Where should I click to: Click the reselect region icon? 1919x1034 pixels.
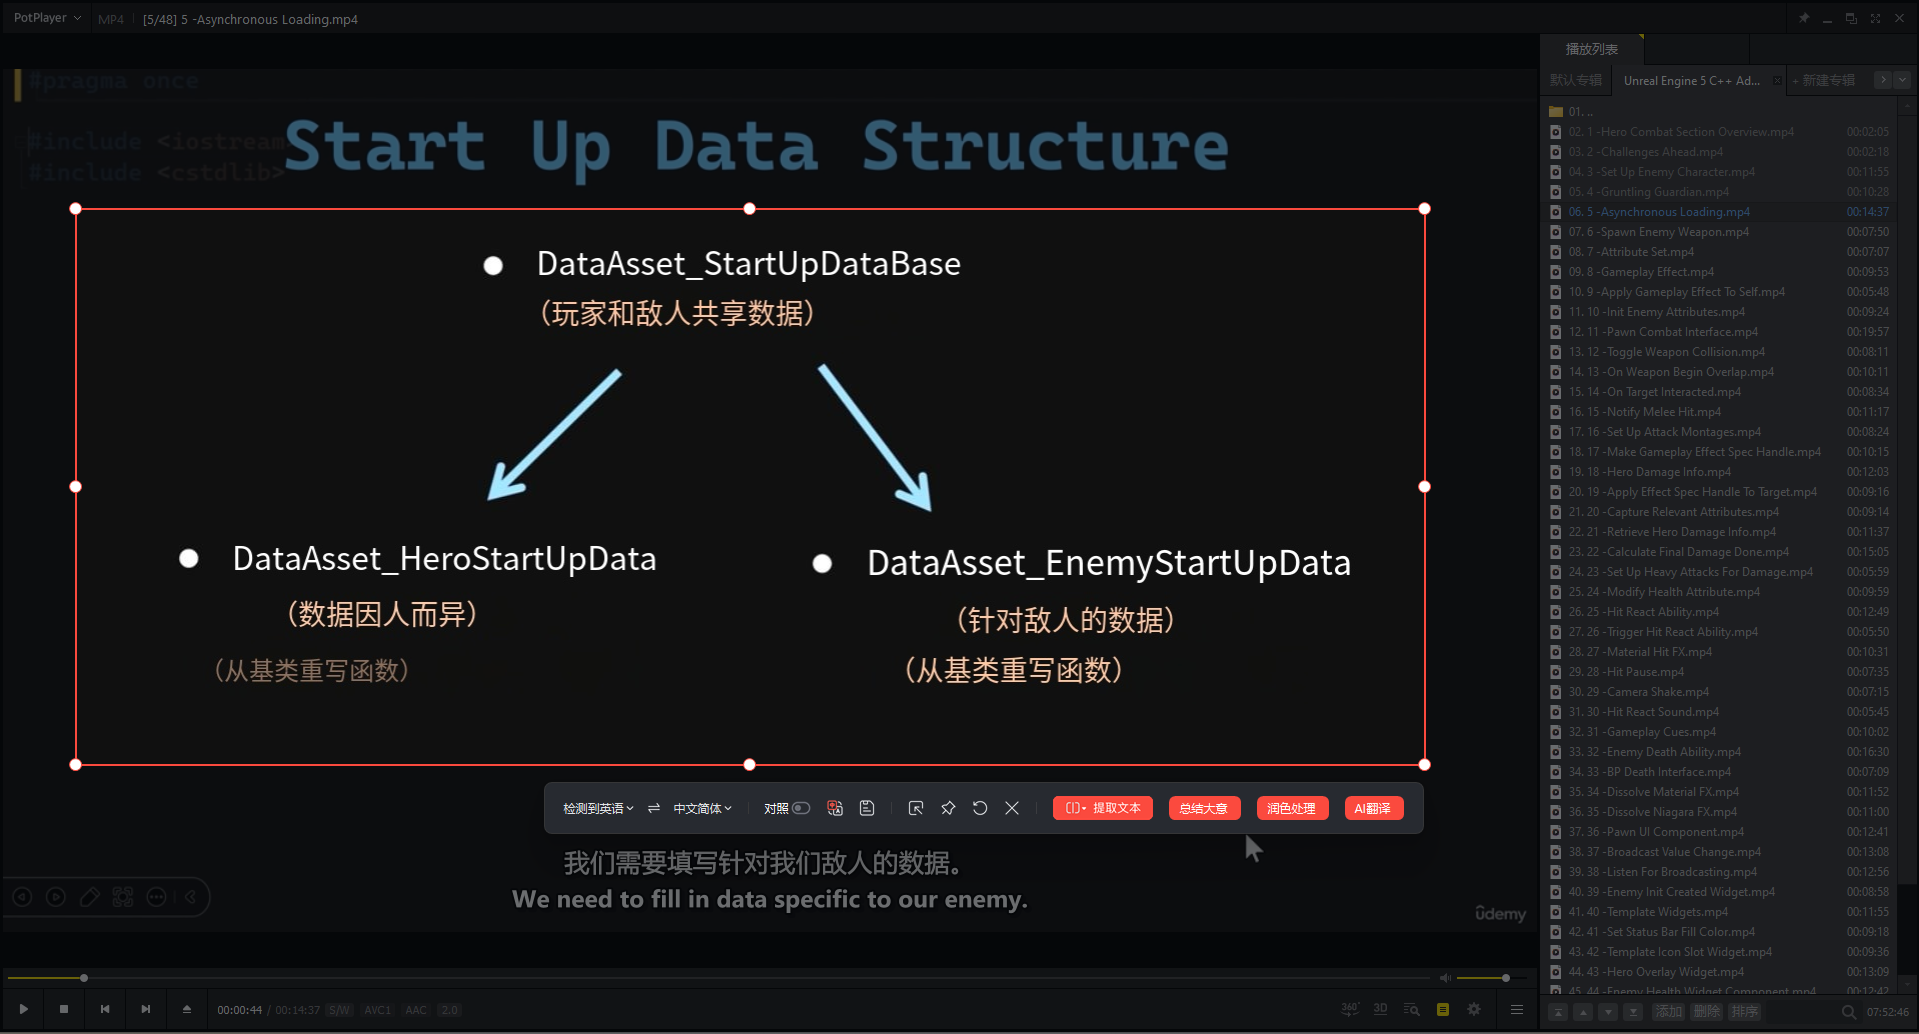[916, 808]
